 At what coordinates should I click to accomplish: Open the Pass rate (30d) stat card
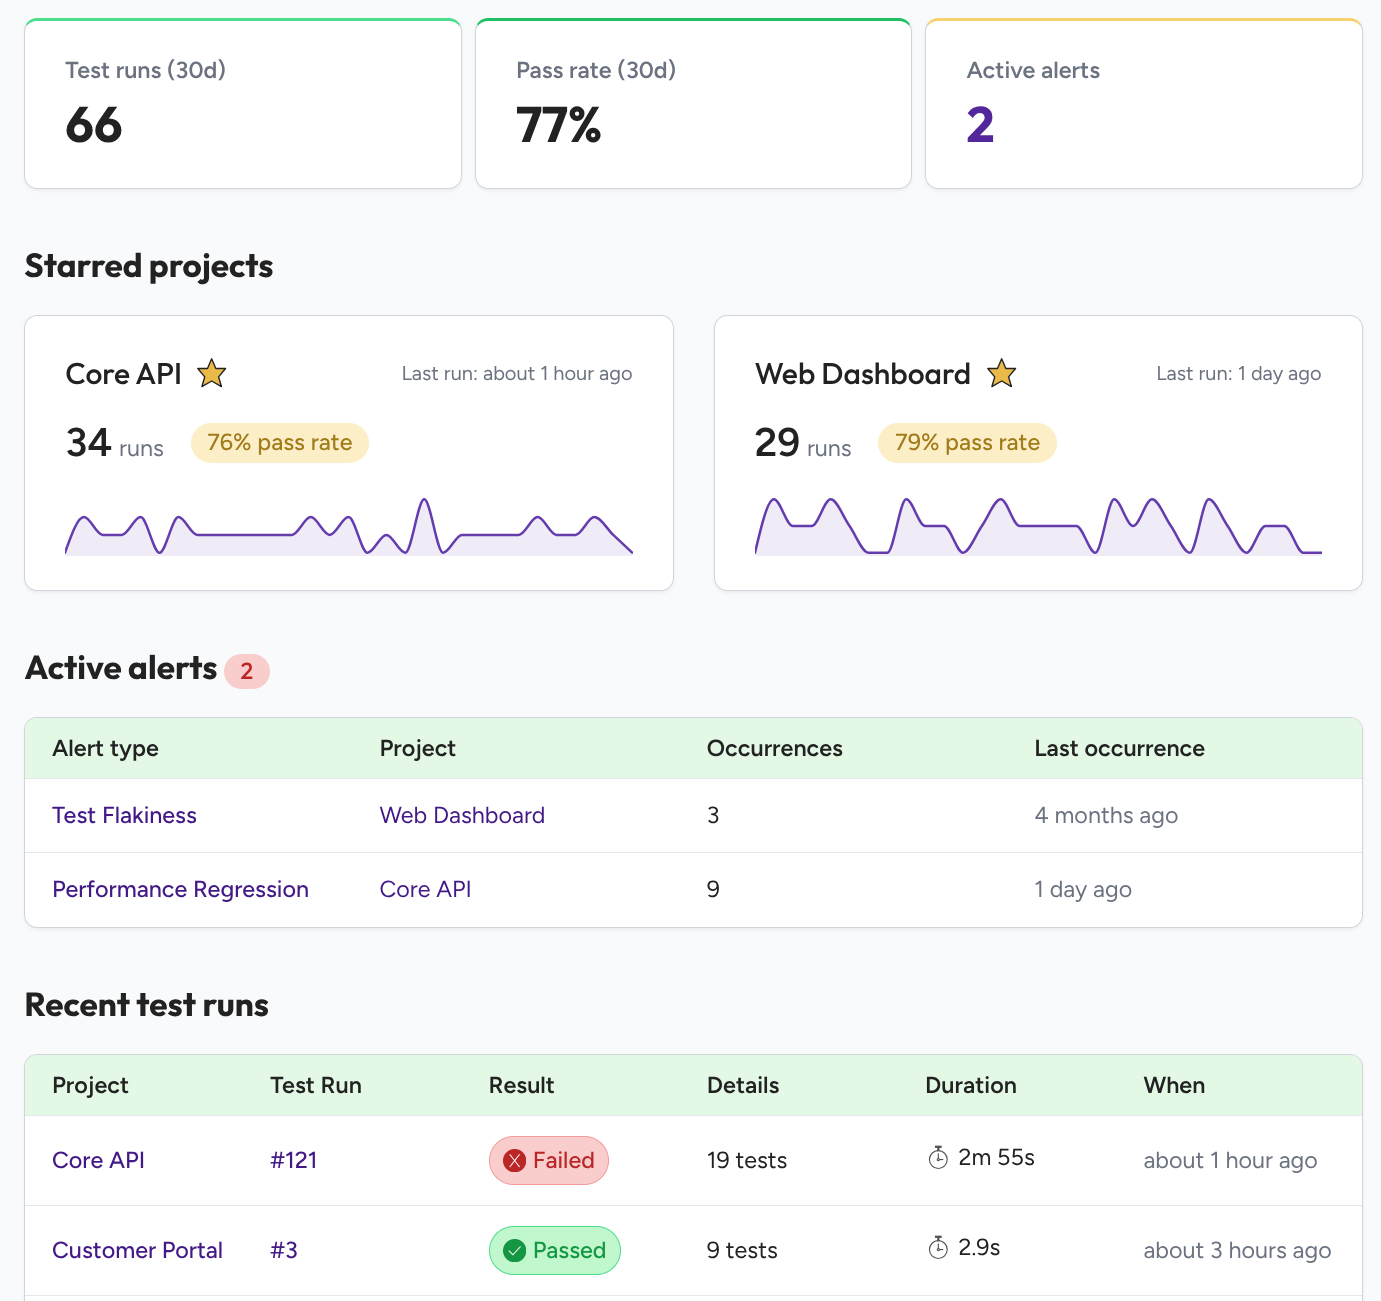click(693, 103)
